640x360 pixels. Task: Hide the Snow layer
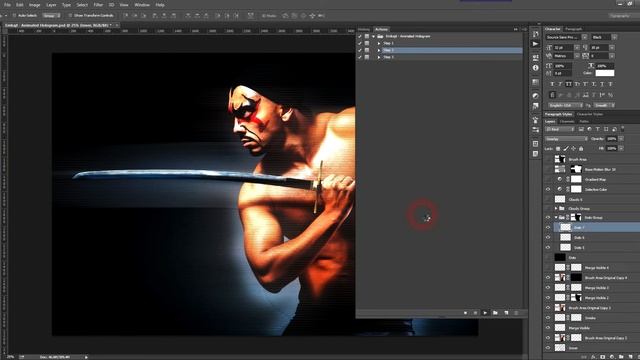click(548, 348)
